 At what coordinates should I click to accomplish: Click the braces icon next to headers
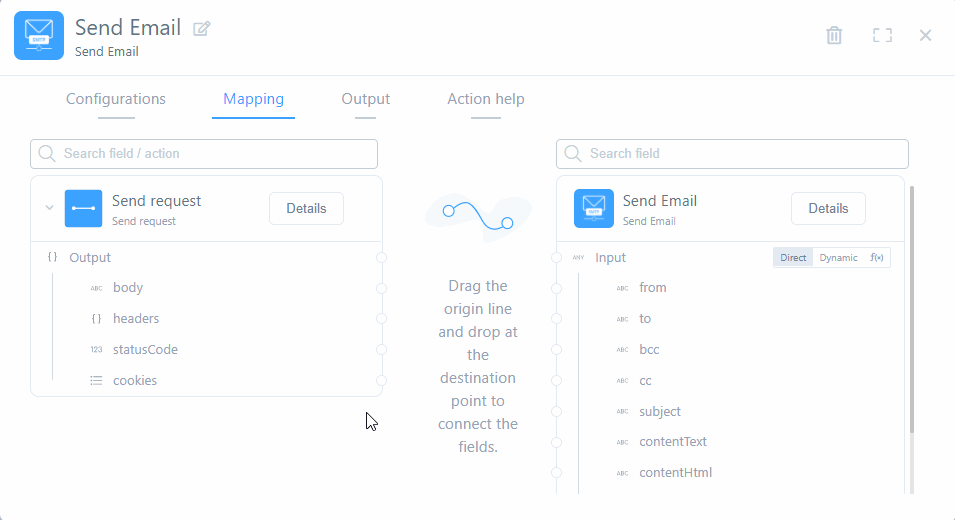[x=96, y=319]
